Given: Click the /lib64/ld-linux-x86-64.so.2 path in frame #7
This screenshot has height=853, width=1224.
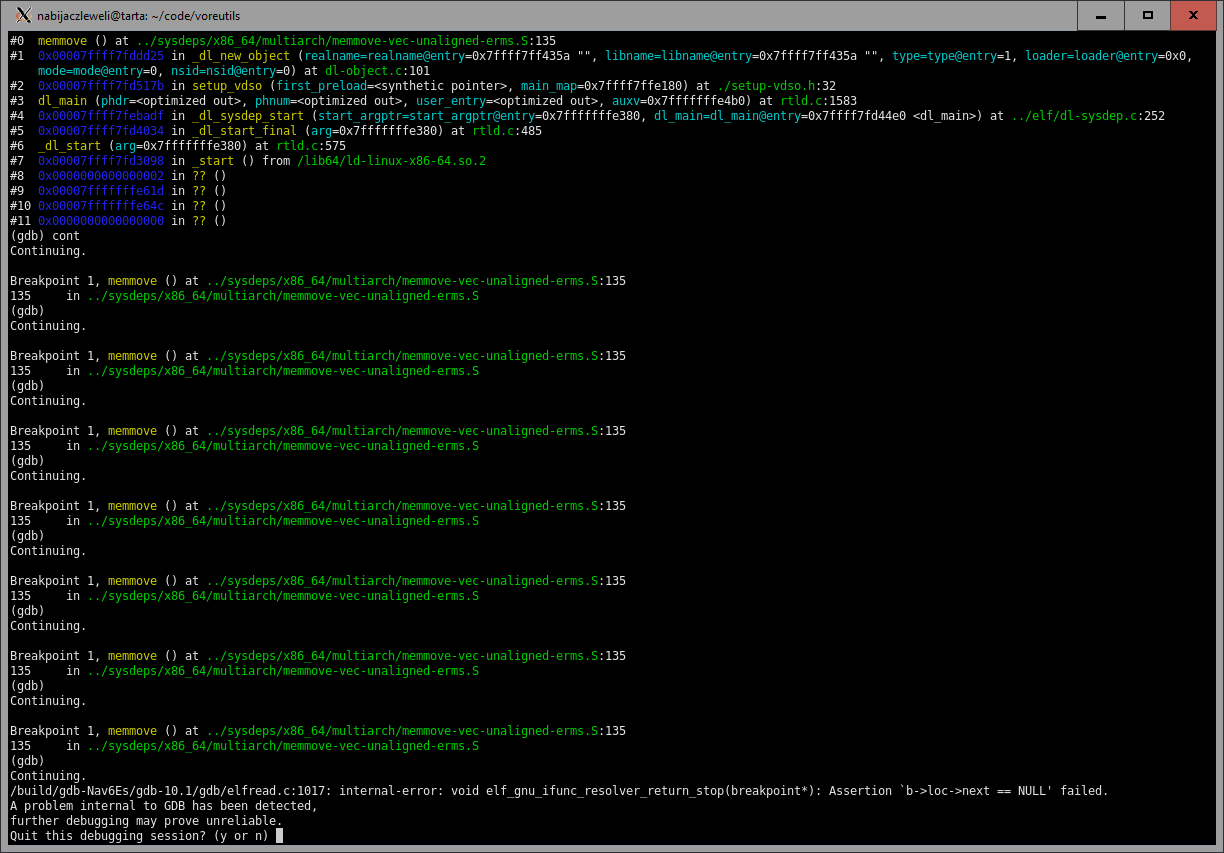Looking at the screenshot, I should pos(391,161).
